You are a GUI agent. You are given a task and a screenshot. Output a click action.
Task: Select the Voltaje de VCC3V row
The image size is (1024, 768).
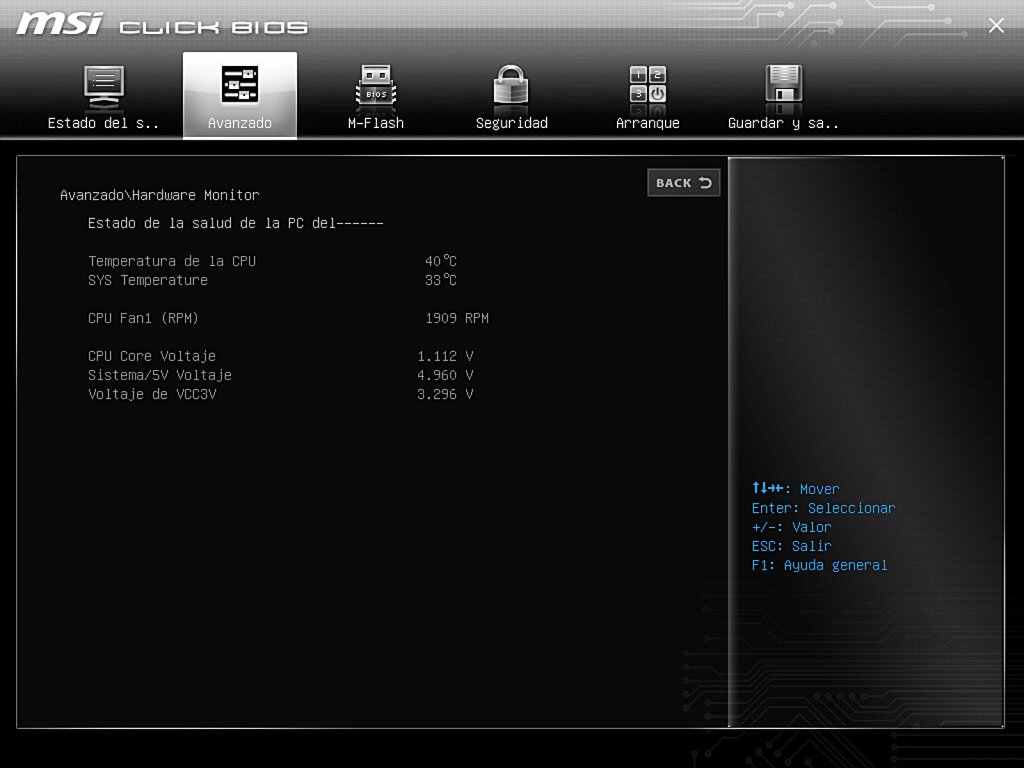tap(280, 394)
